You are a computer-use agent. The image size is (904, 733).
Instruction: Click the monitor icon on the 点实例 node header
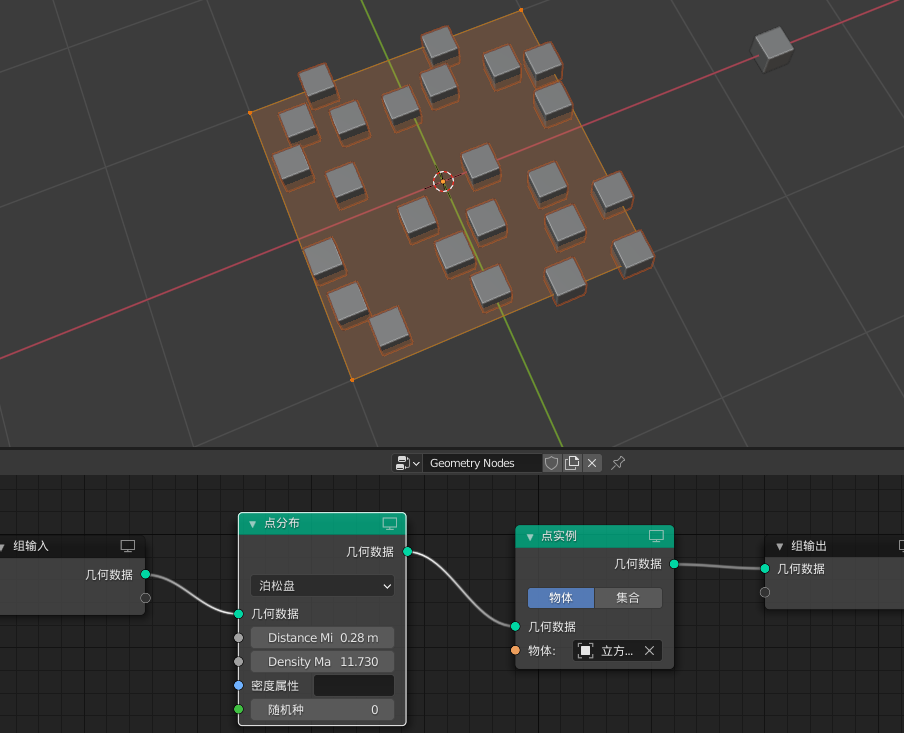656,537
